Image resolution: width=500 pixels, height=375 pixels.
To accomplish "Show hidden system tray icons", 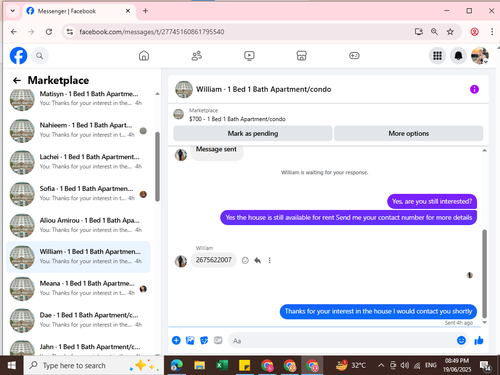I will click(x=381, y=366).
